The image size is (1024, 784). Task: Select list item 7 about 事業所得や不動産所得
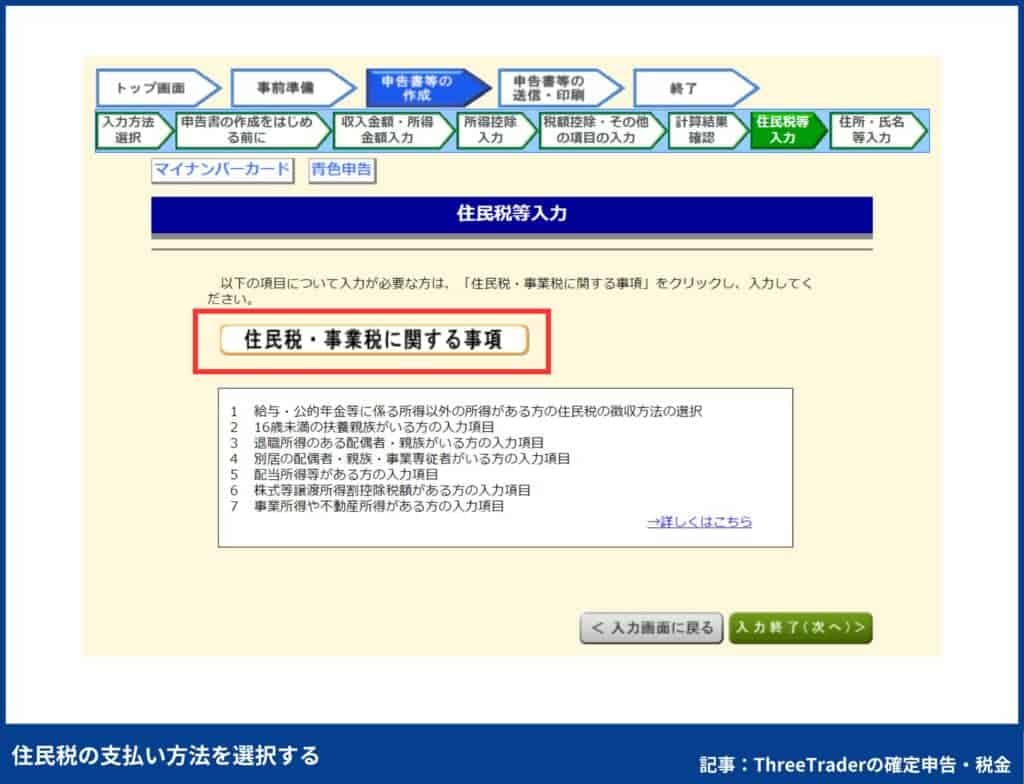(x=367, y=506)
